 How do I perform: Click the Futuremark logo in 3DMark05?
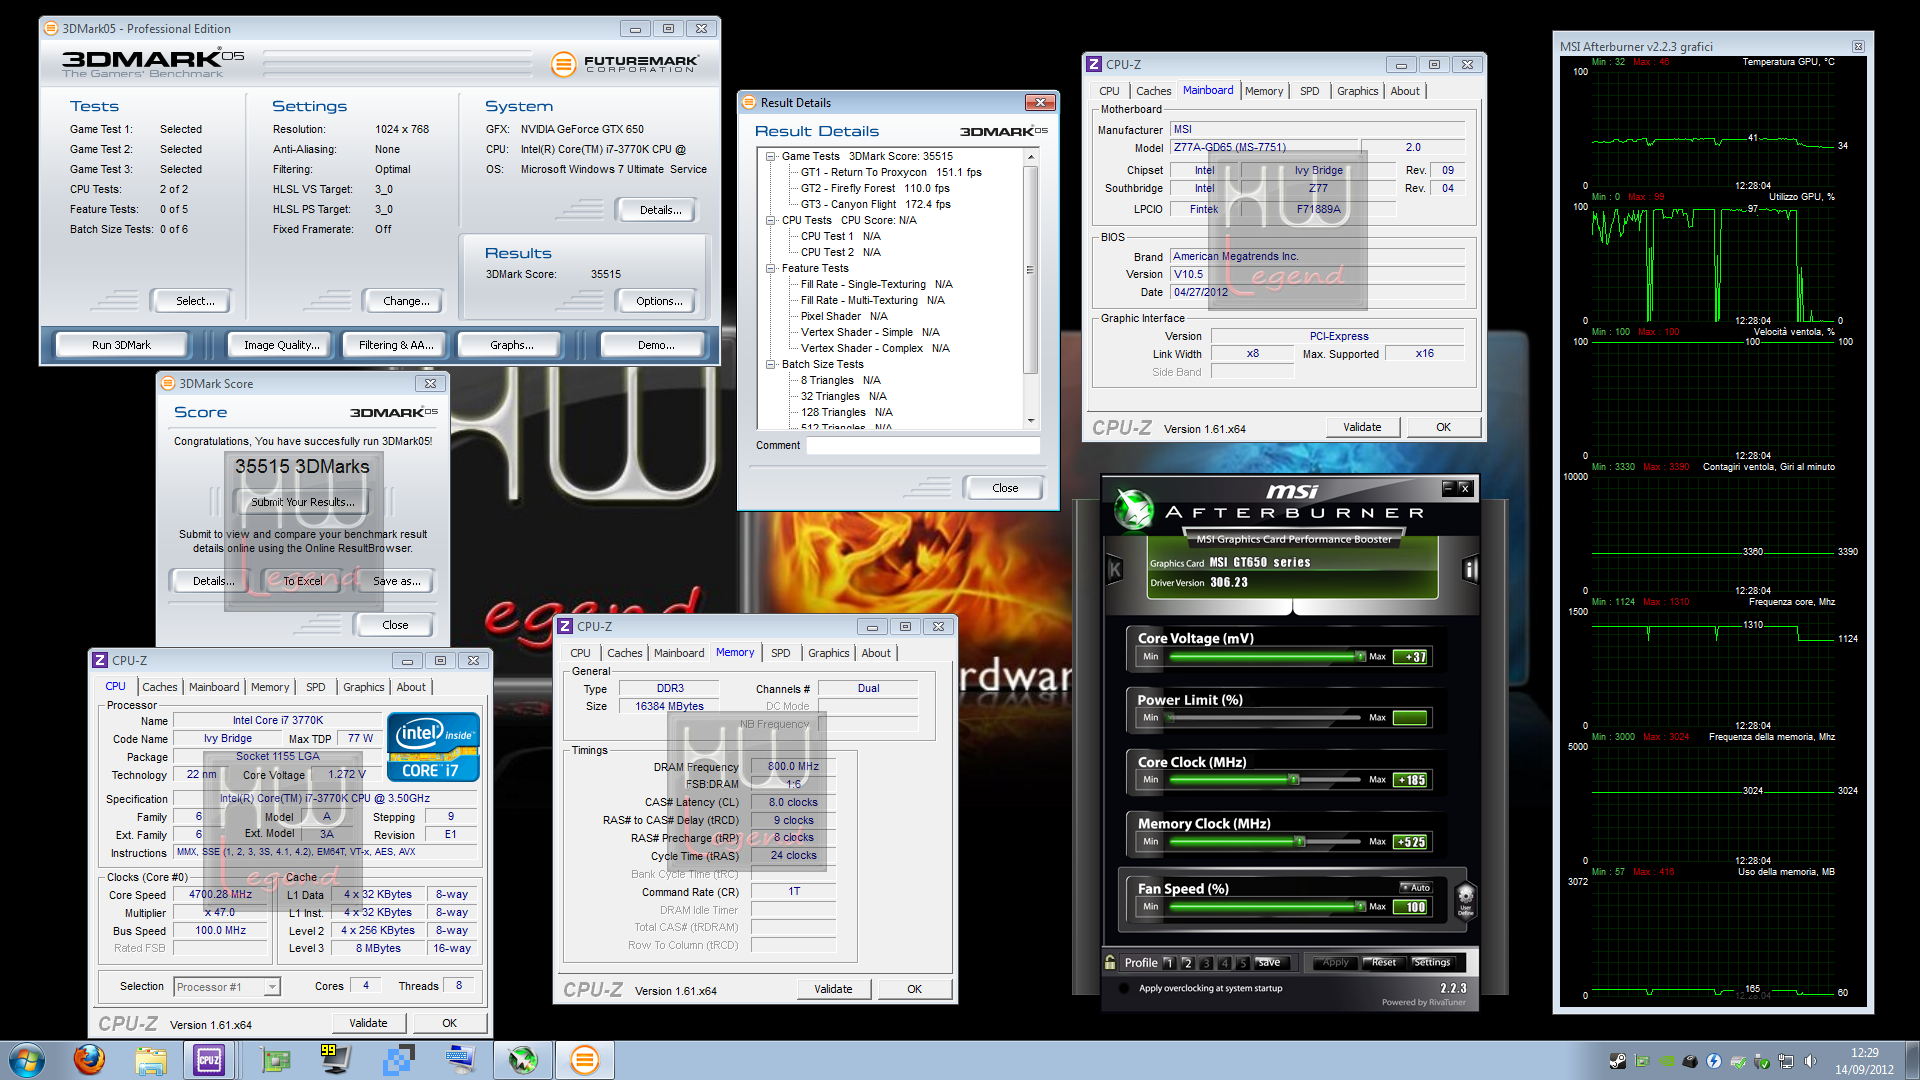[625, 64]
